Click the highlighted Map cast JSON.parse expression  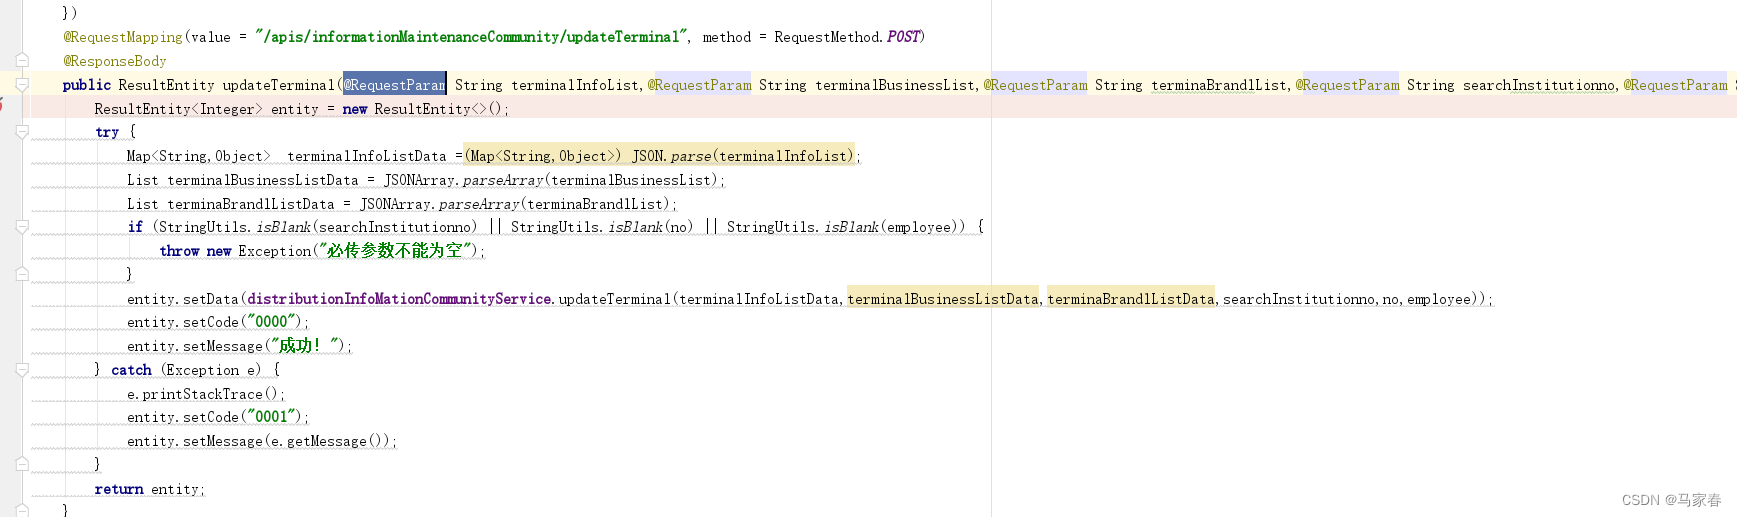660,156
